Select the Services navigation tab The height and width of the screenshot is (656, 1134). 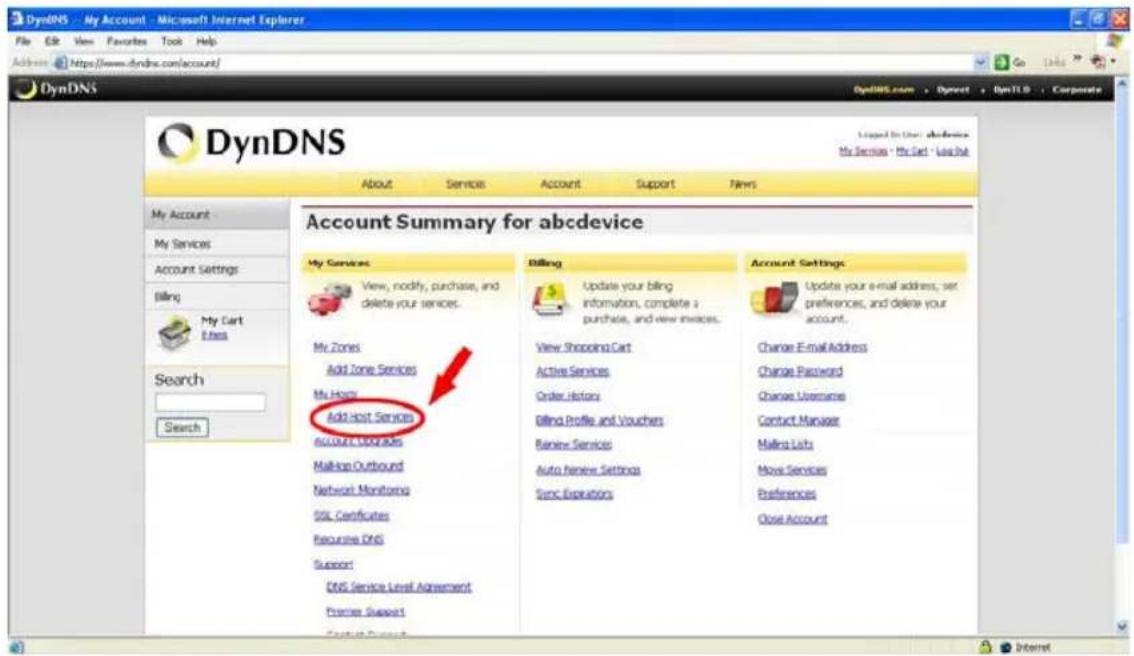click(465, 184)
